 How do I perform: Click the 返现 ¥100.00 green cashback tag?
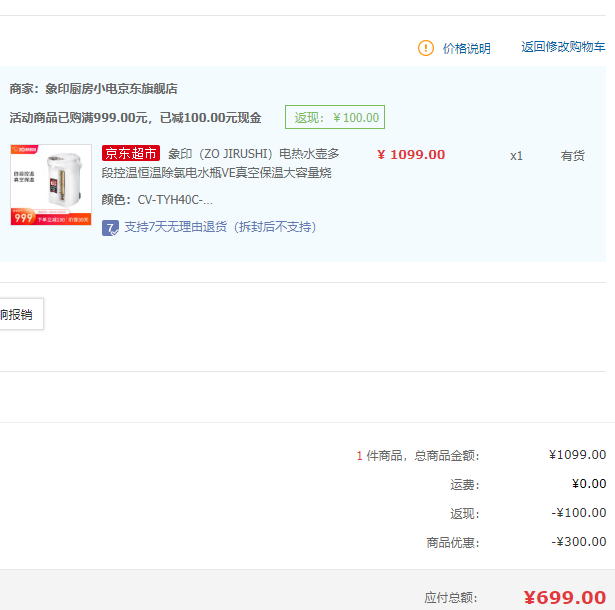click(335, 117)
